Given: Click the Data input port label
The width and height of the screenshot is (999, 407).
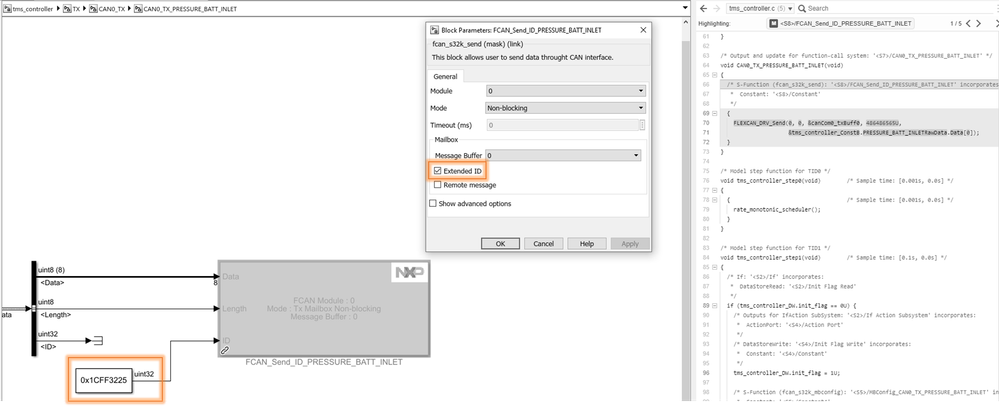Looking at the screenshot, I should pos(230,276).
